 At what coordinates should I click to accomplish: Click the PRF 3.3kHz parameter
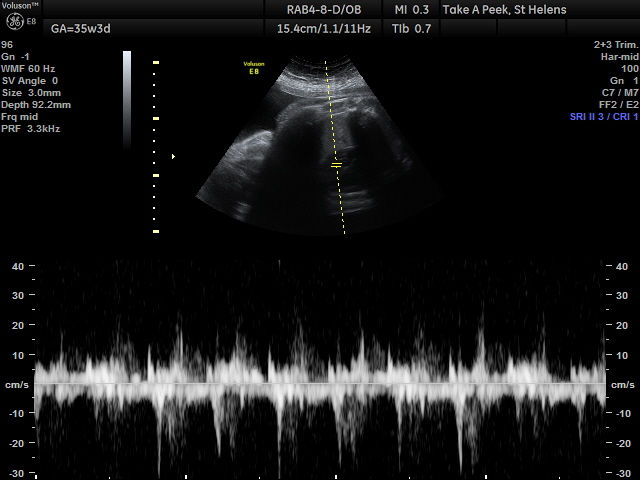31,129
